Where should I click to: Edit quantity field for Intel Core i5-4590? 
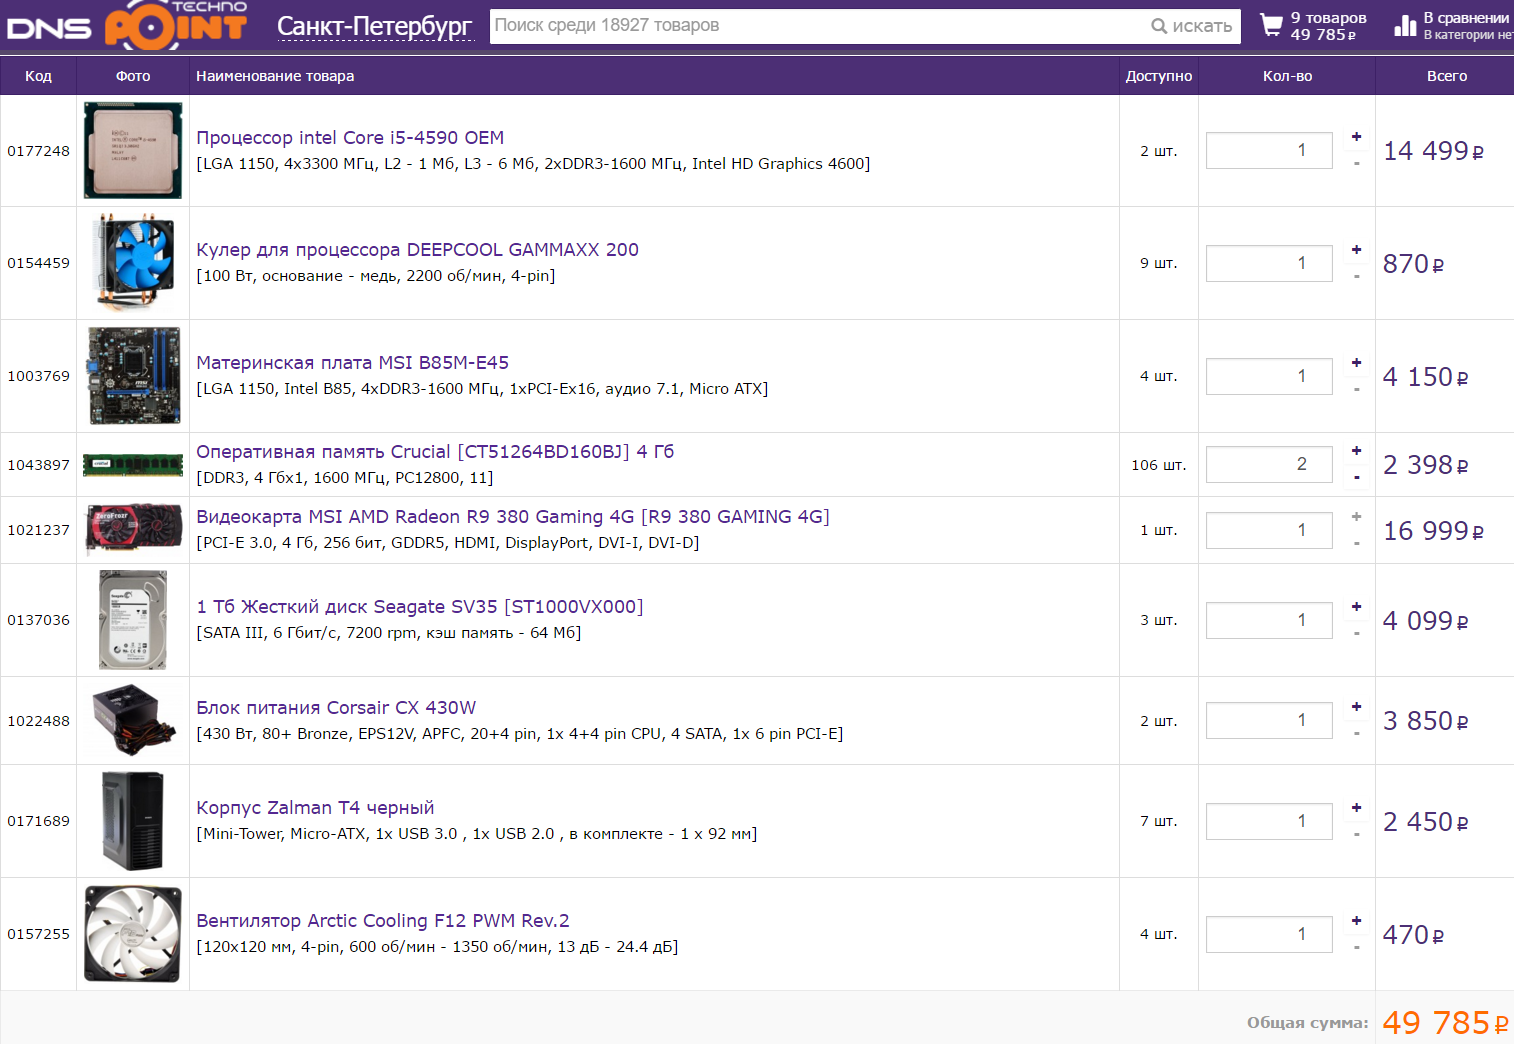point(1269,151)
